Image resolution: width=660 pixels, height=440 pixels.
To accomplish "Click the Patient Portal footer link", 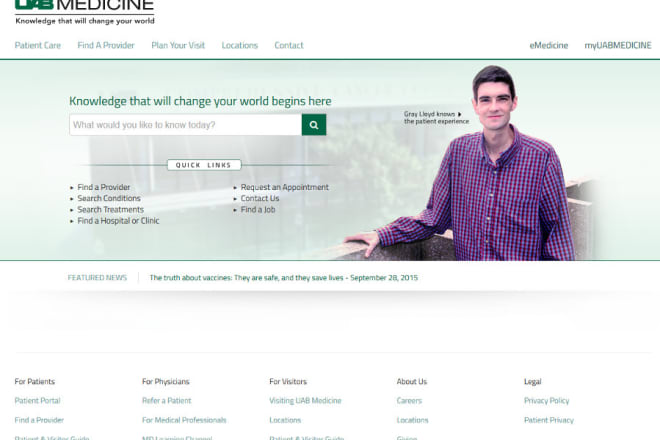I will [x=37, y=400].
